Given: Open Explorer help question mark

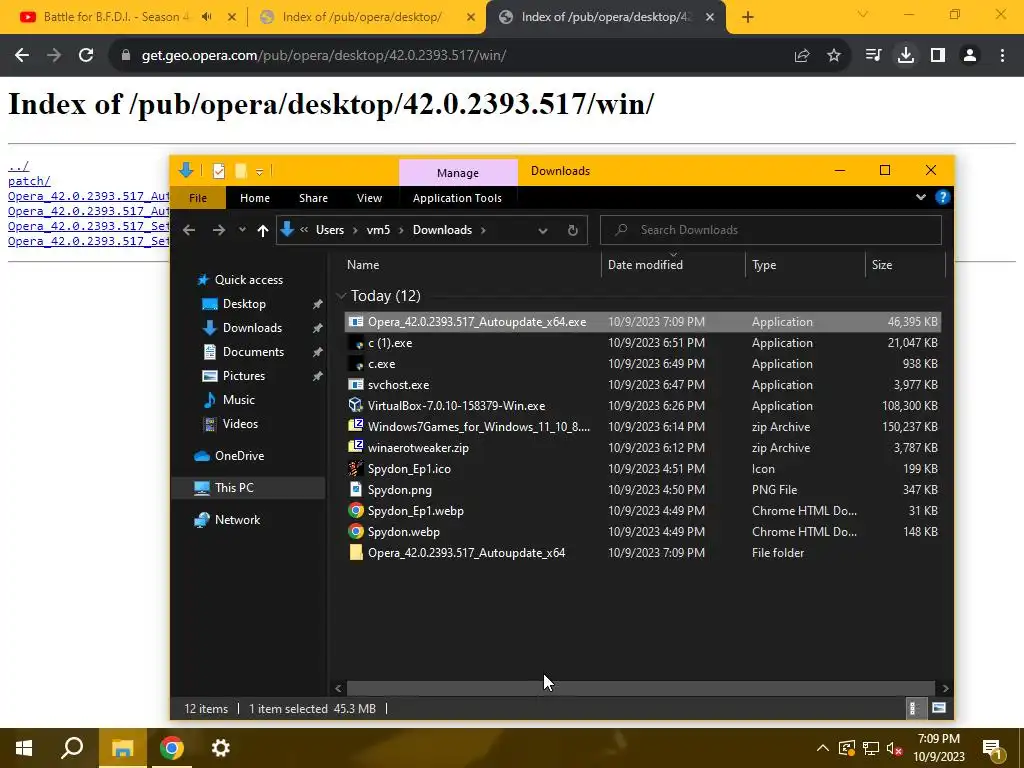Looking at the screenshot, I should pyautogui.click(x=942, y=197).
